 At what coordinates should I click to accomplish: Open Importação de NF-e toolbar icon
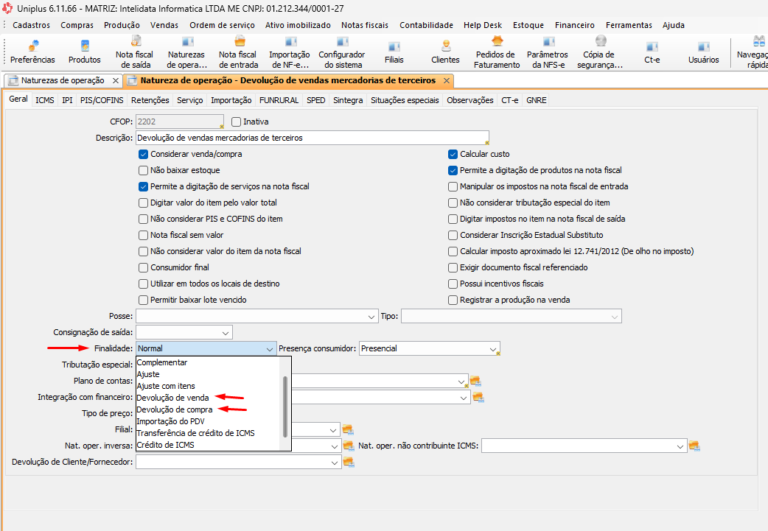point(290,52)
